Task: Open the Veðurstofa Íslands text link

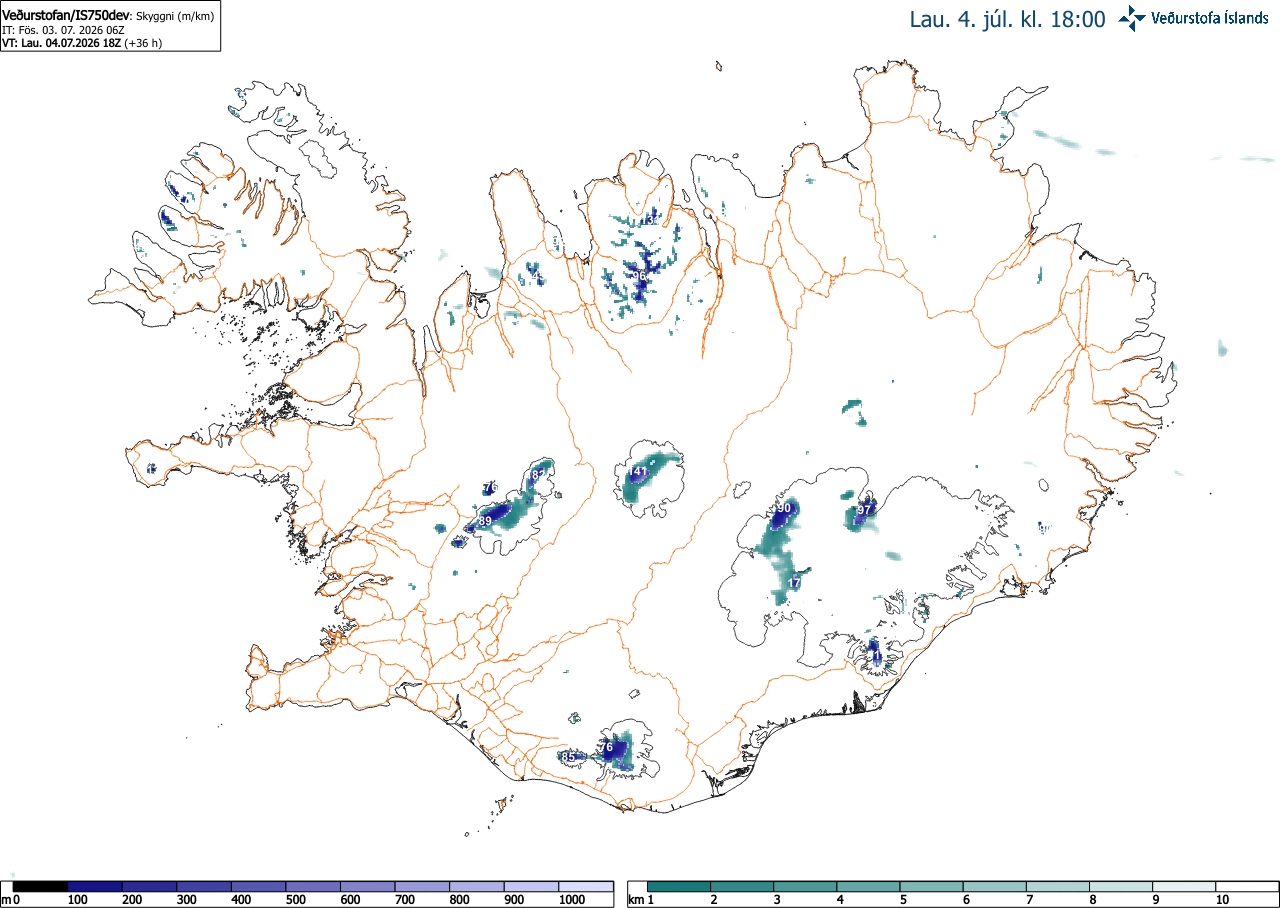Action: (x=1210, y=18)
